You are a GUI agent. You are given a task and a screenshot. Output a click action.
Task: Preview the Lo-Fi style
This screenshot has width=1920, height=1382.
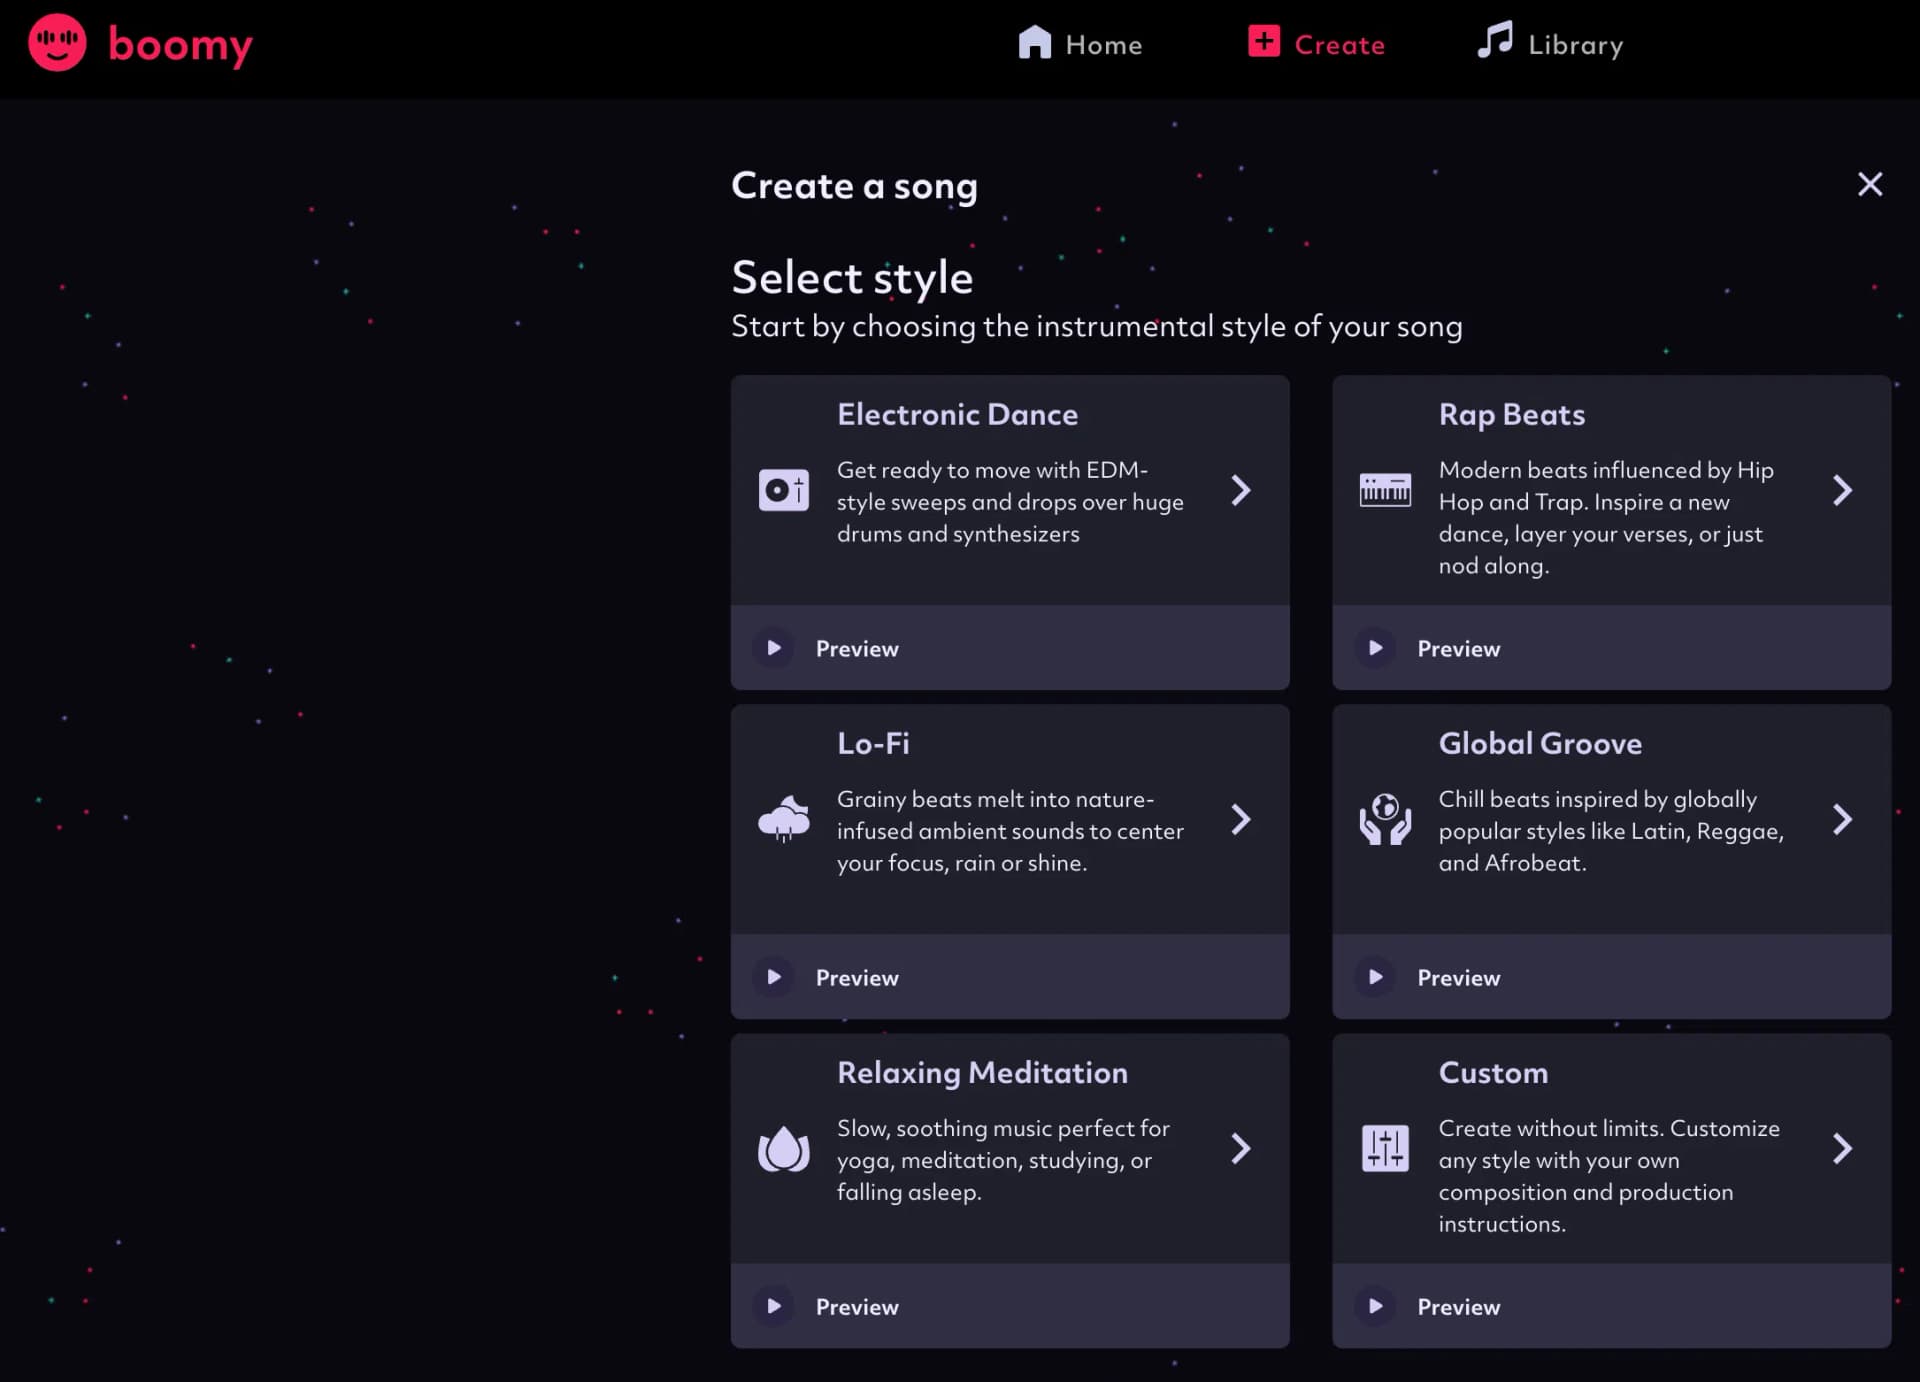click(x=856, y=977)
